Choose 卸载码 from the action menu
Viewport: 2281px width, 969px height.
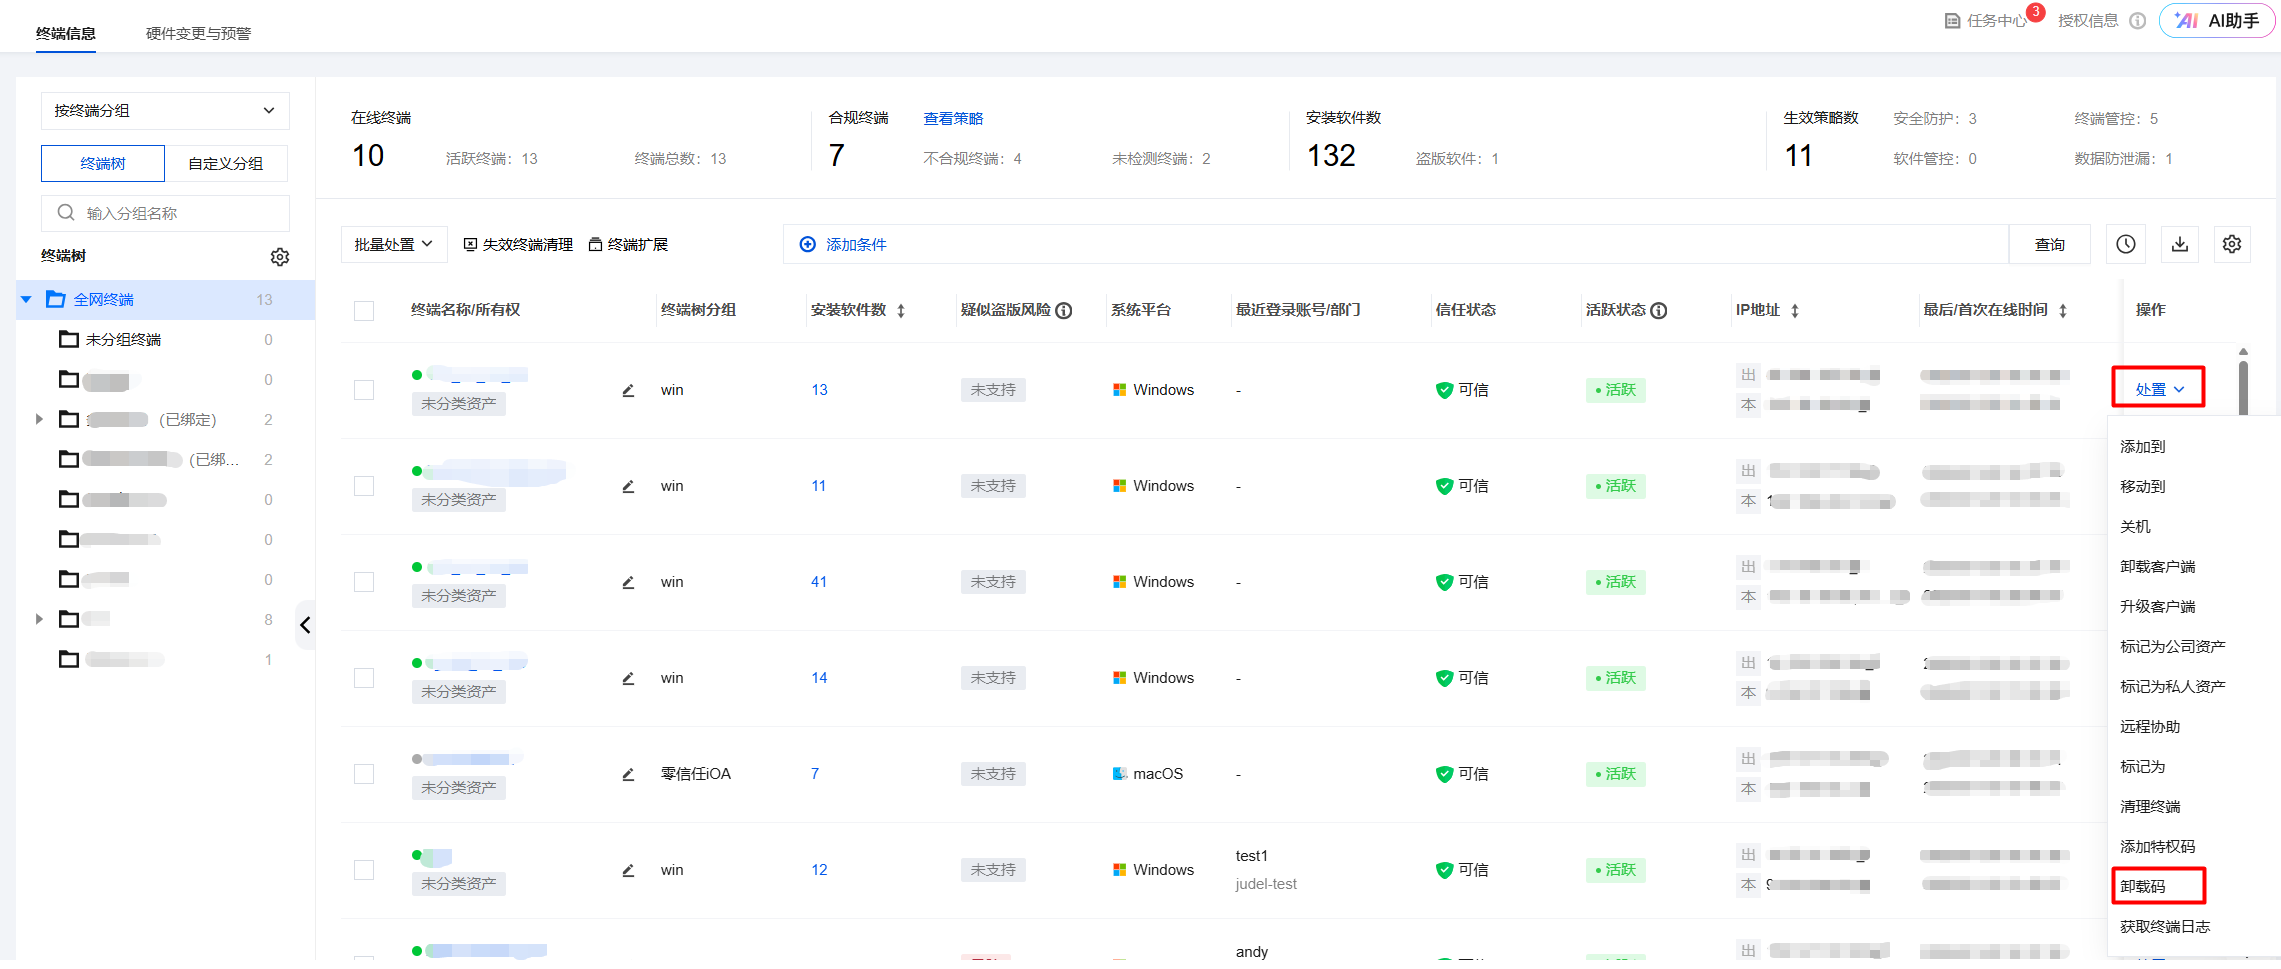pos(2143,886)
